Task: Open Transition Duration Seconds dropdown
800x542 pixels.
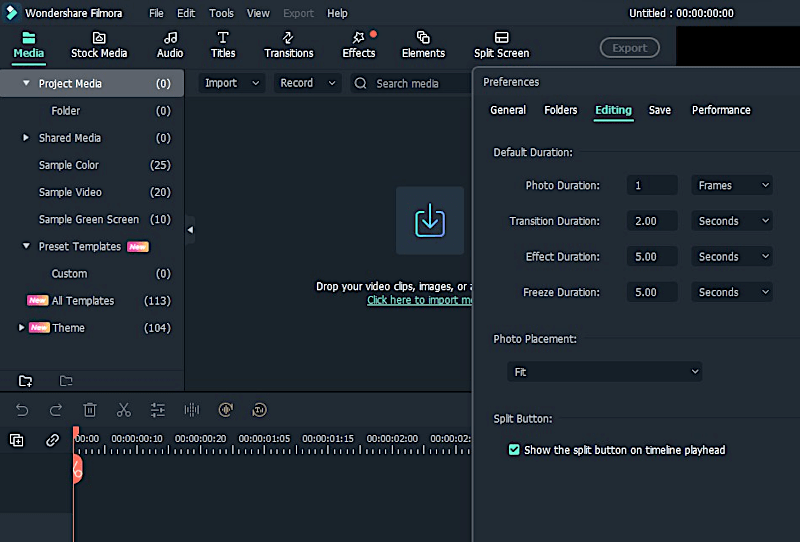Action: pos(732,221)
